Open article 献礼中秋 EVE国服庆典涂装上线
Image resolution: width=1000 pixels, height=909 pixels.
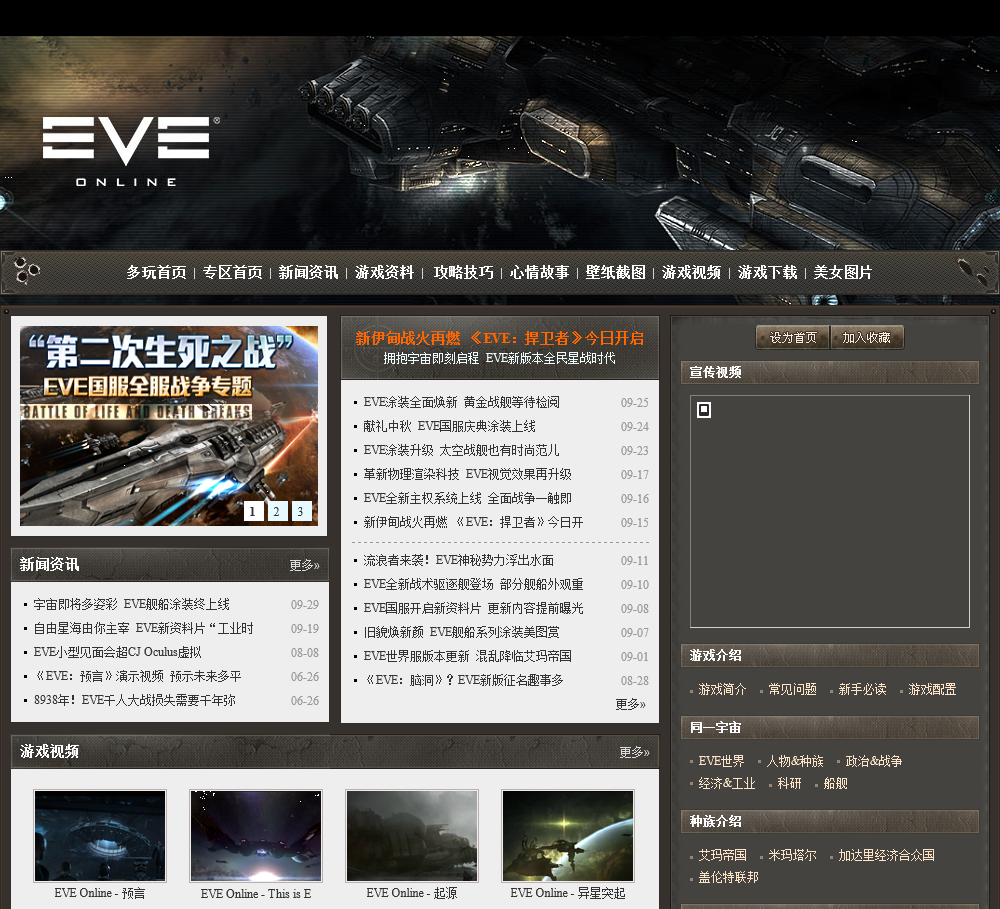point(449,426)
